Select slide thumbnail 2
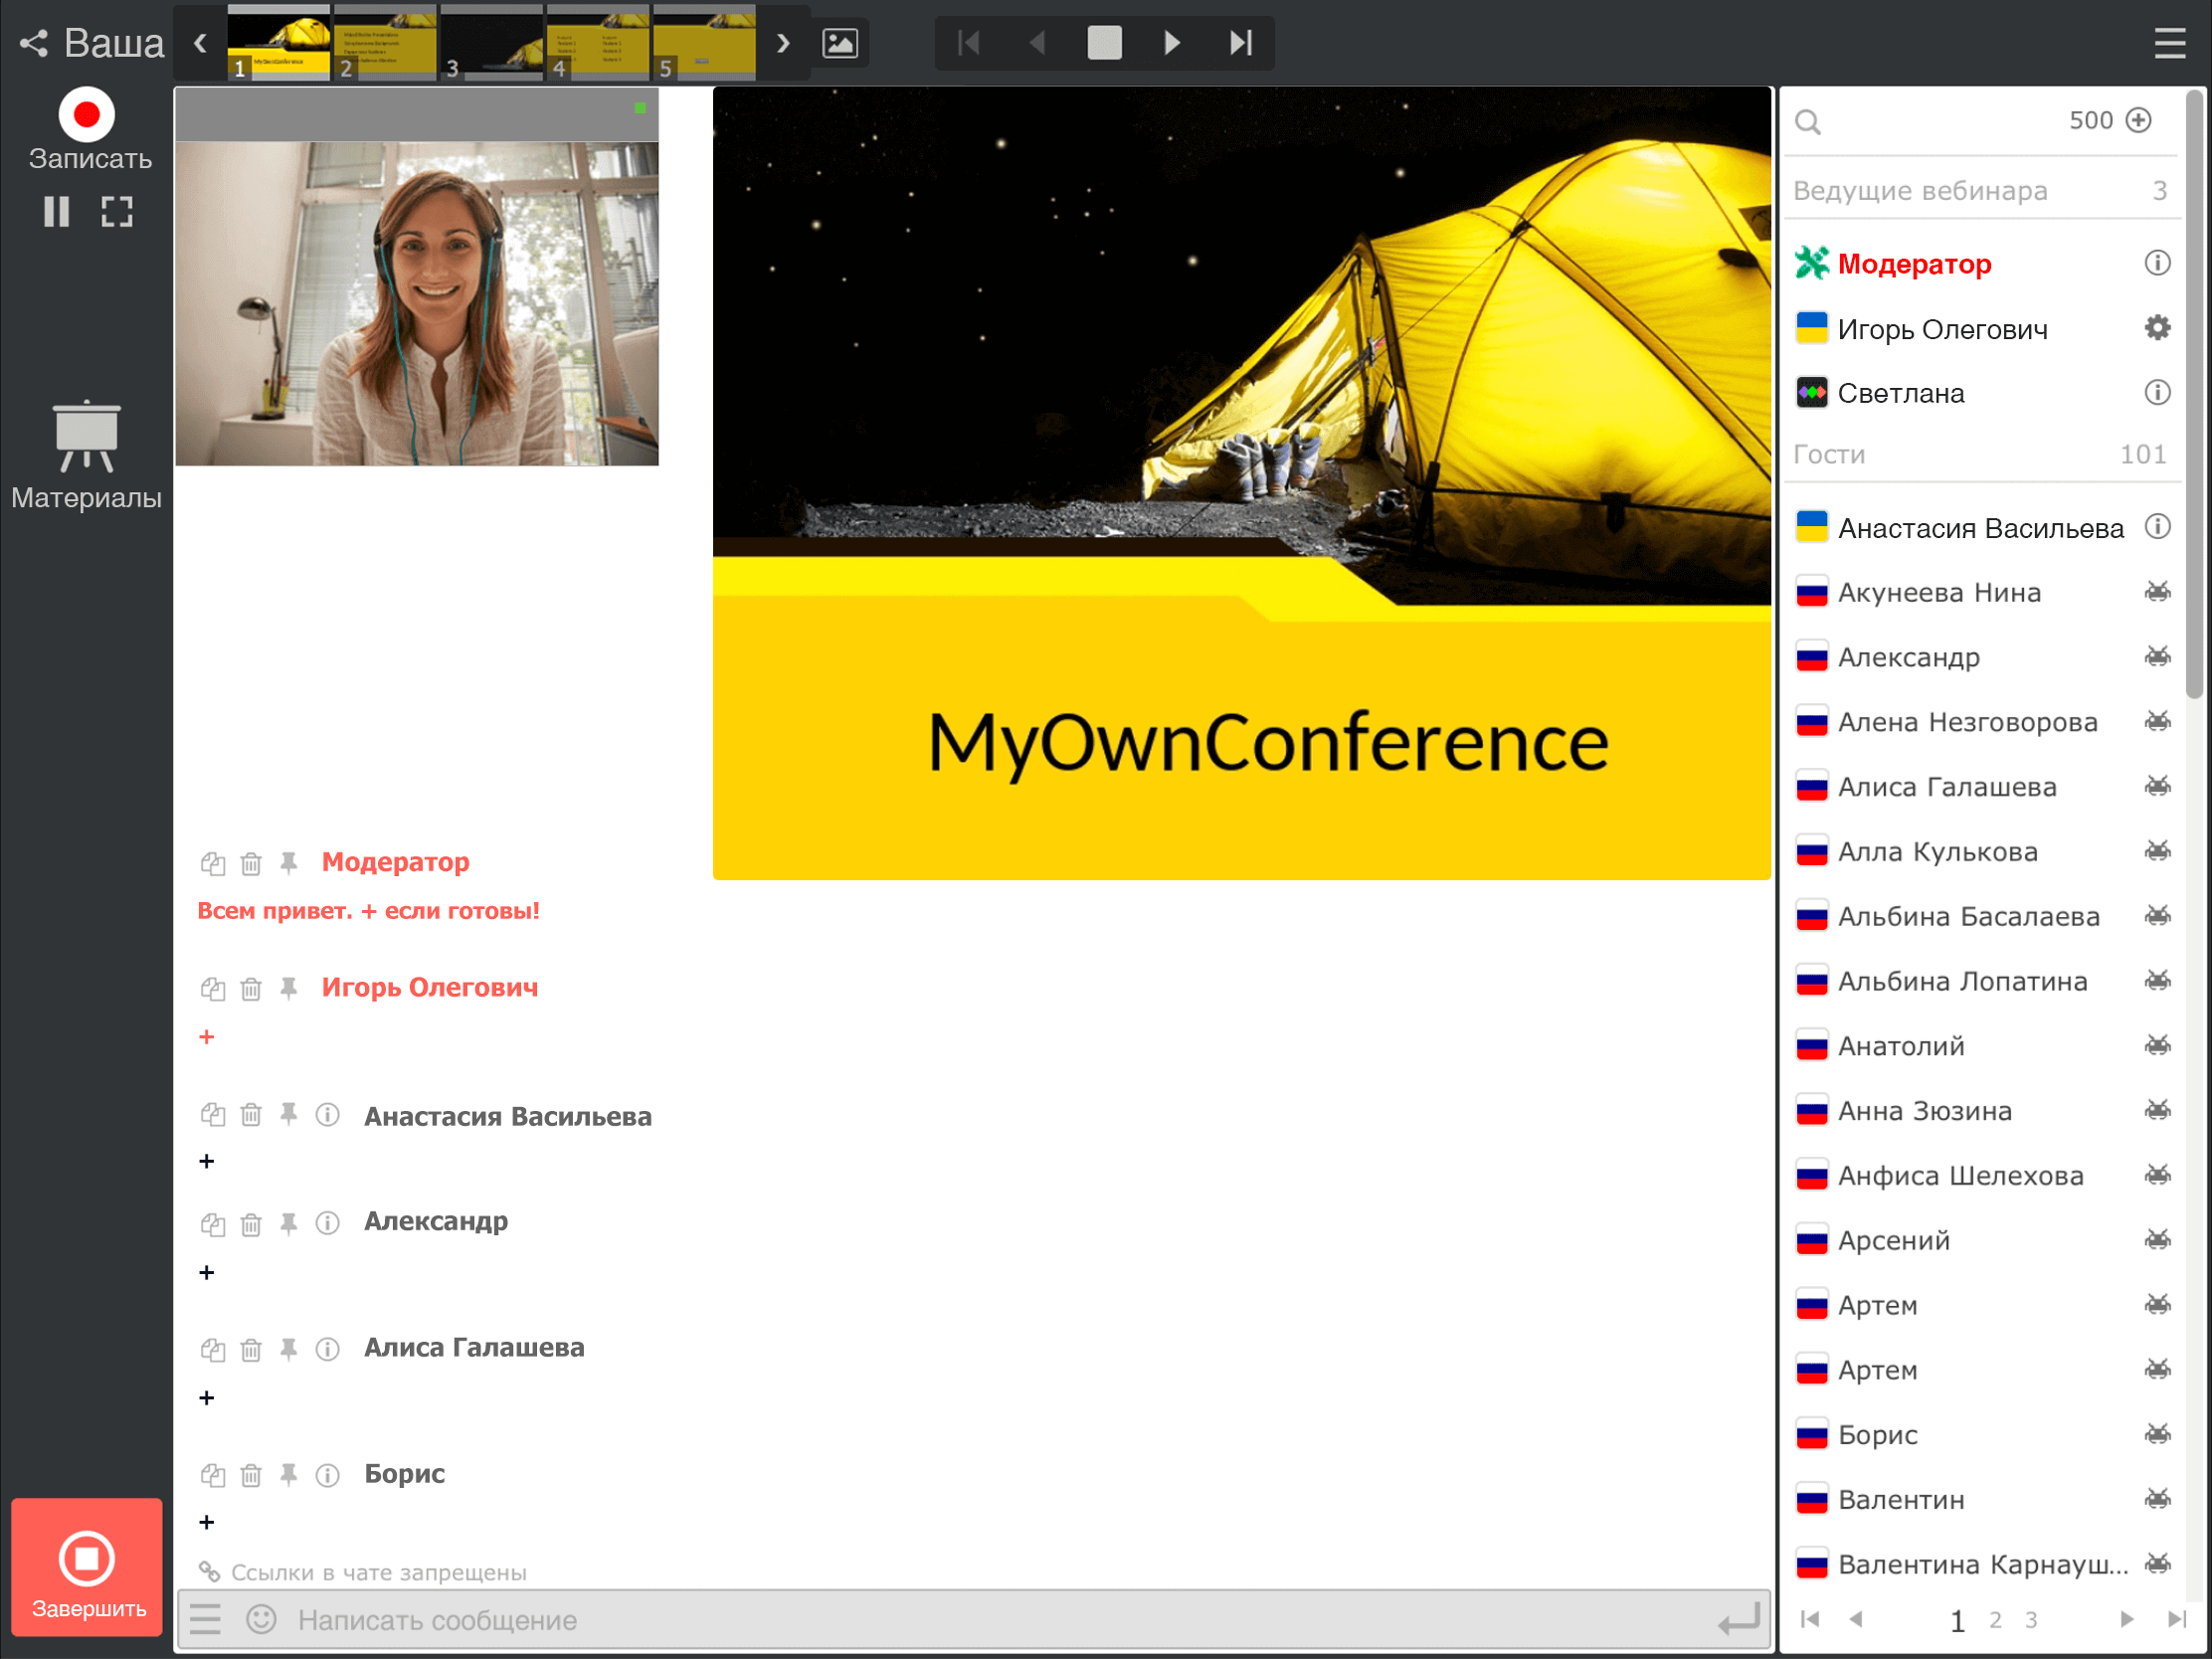2212x1659 pixels. pyautogui.click(x=385, y=42)
